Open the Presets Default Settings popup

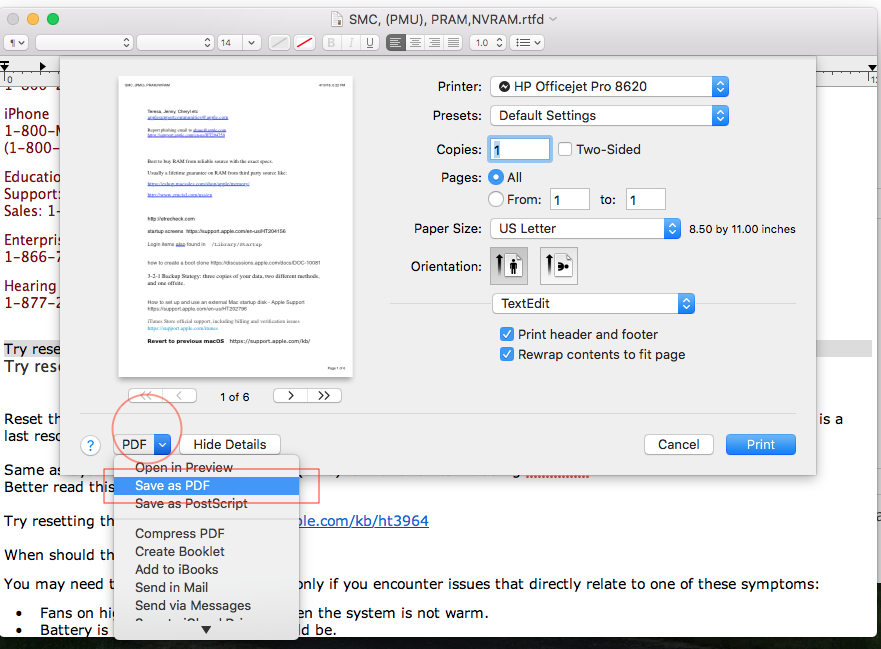pos(610,116)
